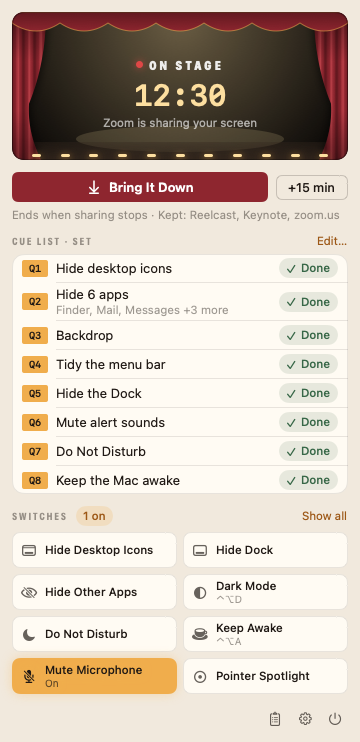Click the Done status for Backdrop
This screenshot has height=742, width=360.
[x=308, y=335]
